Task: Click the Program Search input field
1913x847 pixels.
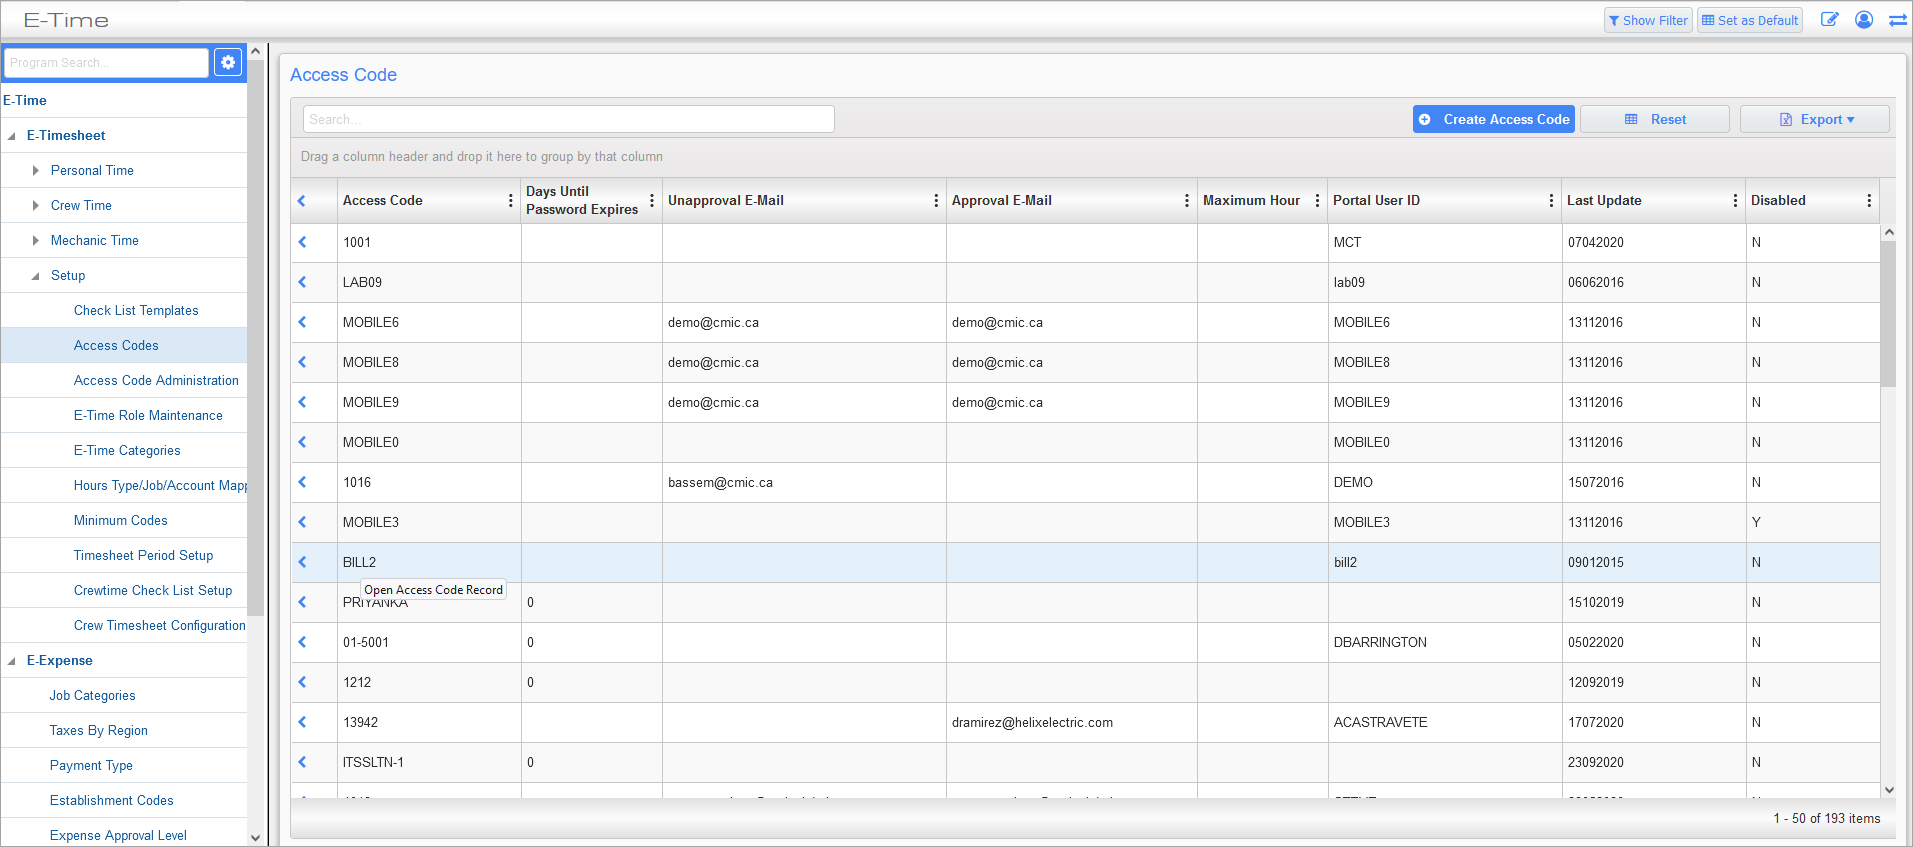Action: [107, 62]
